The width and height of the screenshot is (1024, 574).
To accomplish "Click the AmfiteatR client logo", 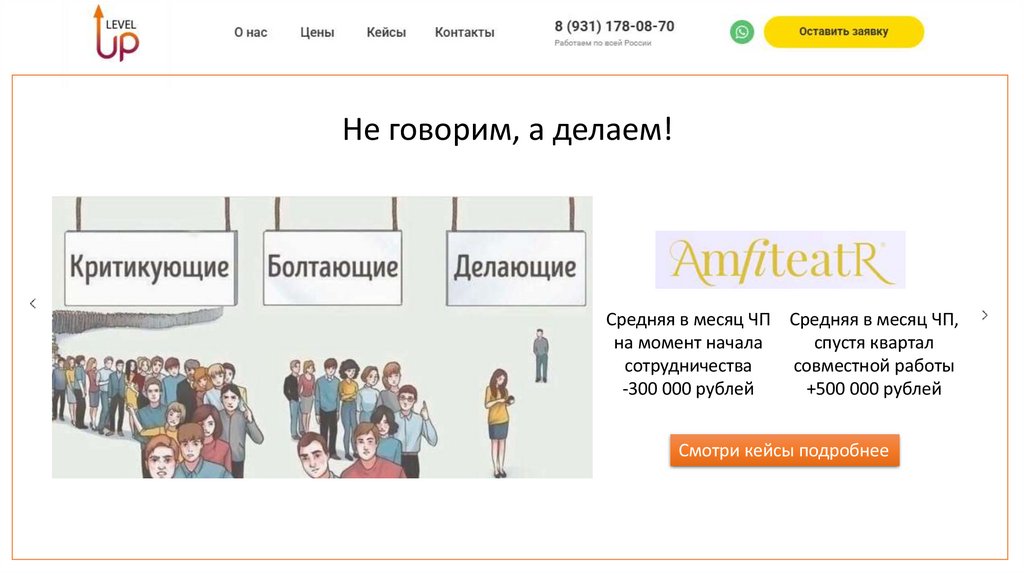I will (x=780, y=259).
